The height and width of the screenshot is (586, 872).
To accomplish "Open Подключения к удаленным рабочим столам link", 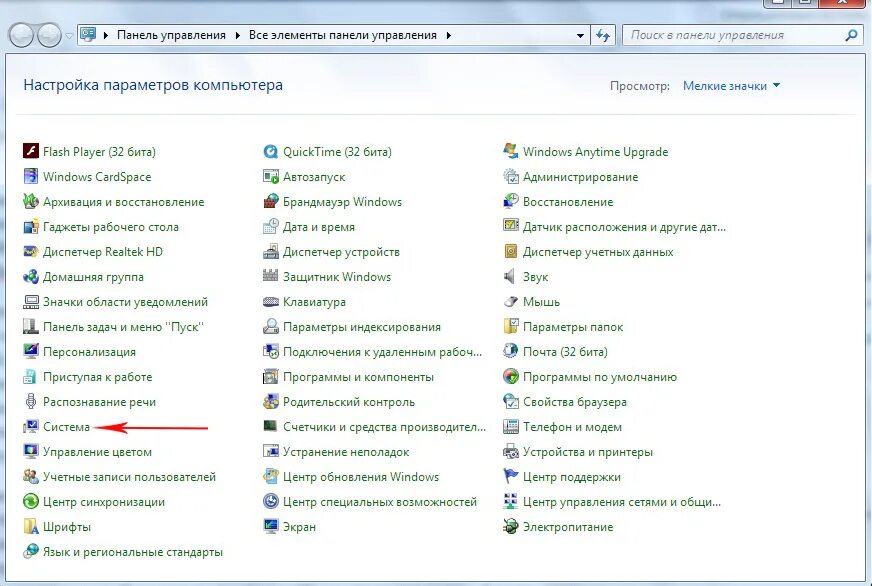I will pyautogui.click(x=382, y=352).
